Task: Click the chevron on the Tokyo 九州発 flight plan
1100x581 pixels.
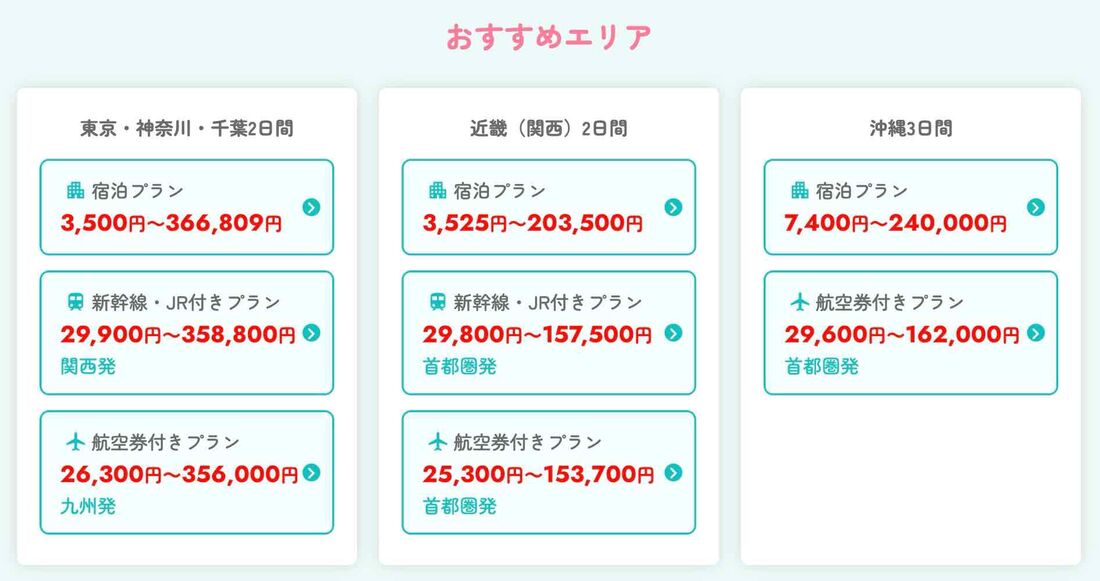Action: pos(311,473)
